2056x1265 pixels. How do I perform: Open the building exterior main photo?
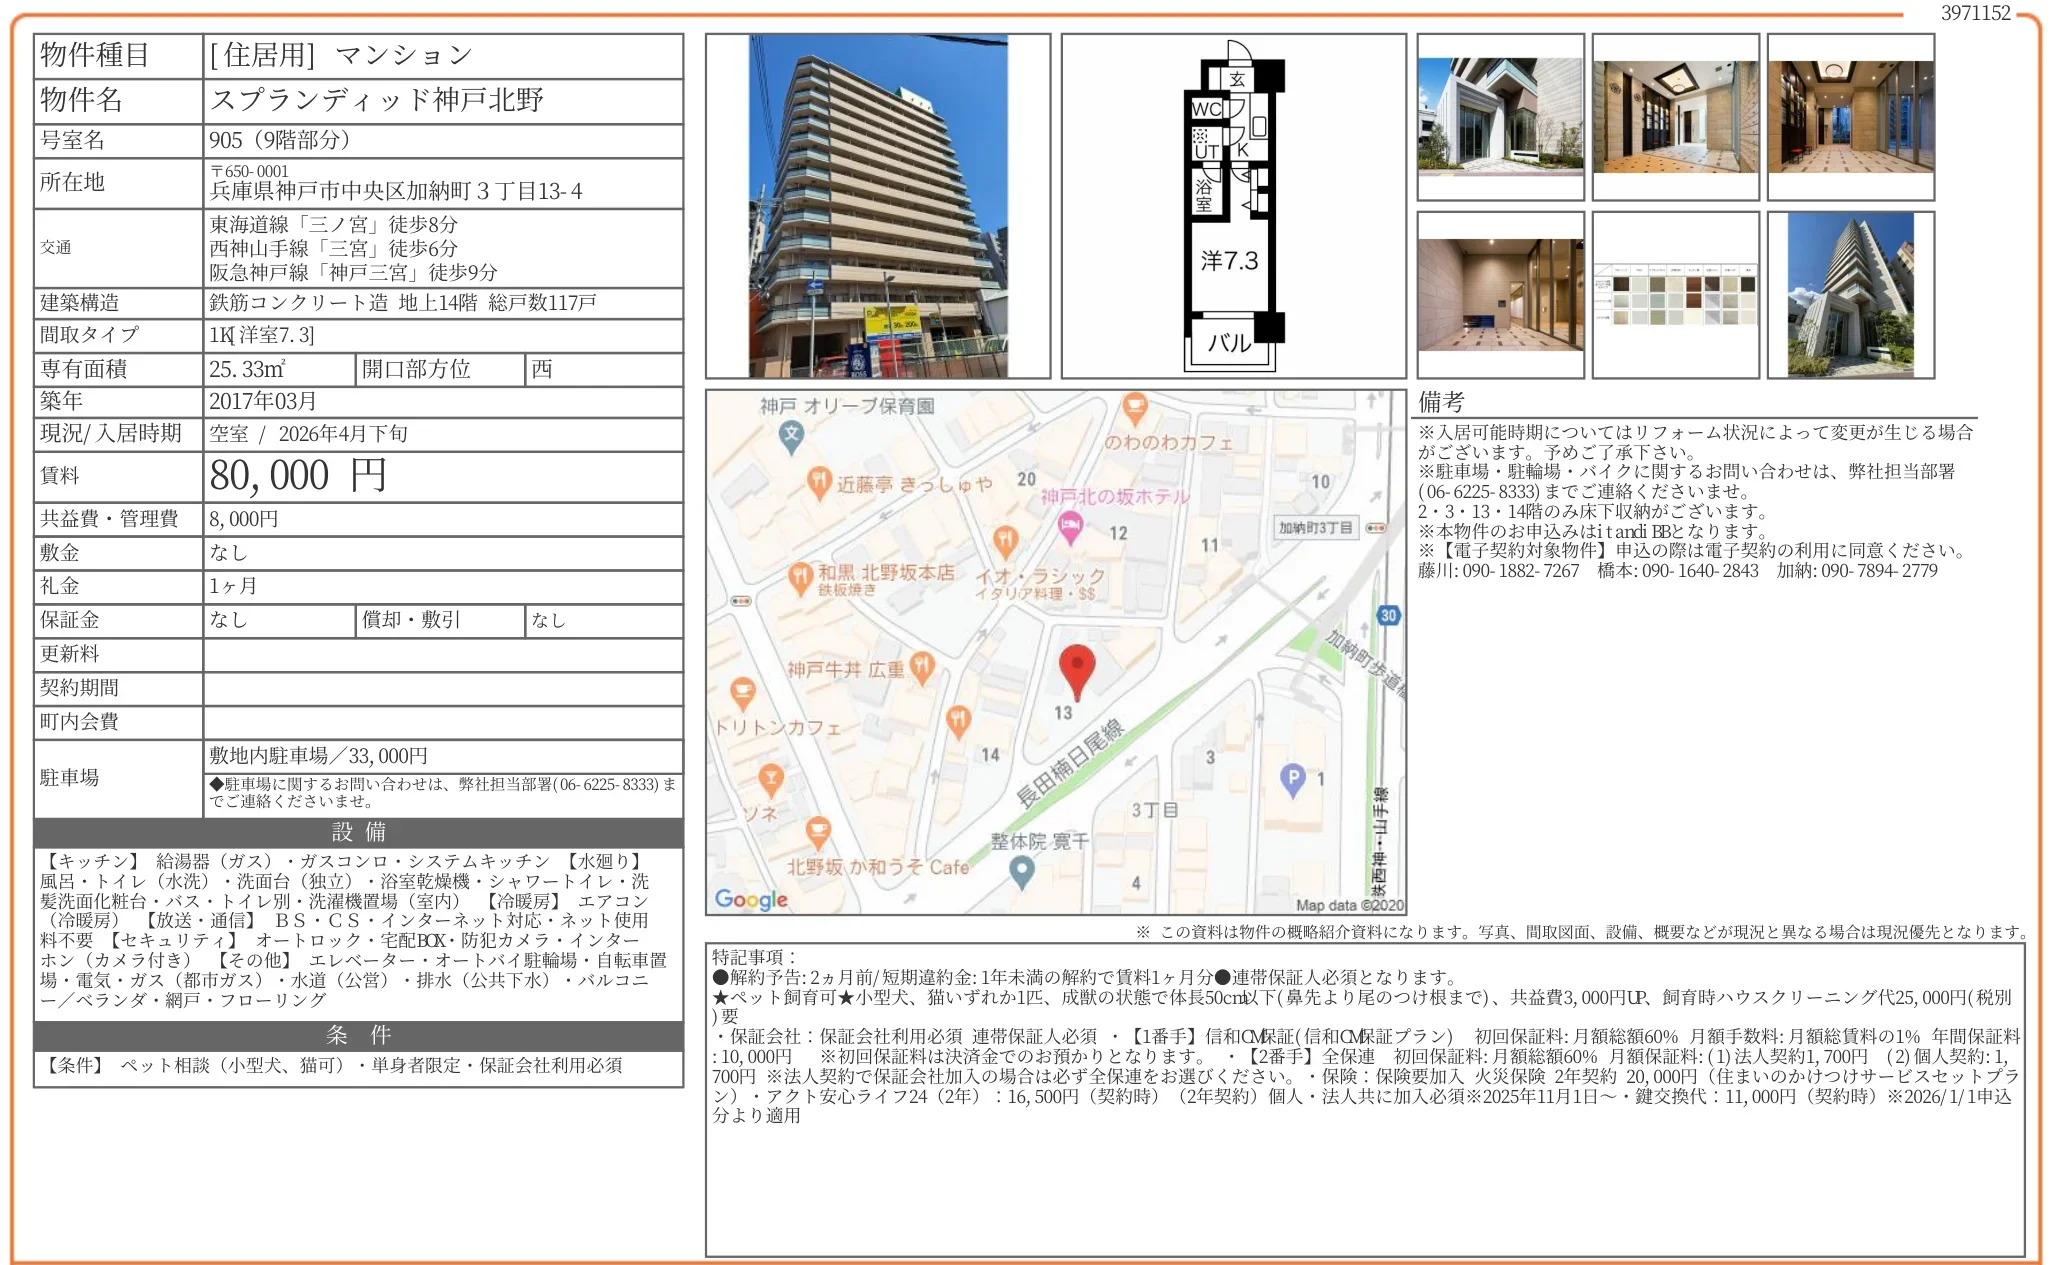click(x=877, y=206)
